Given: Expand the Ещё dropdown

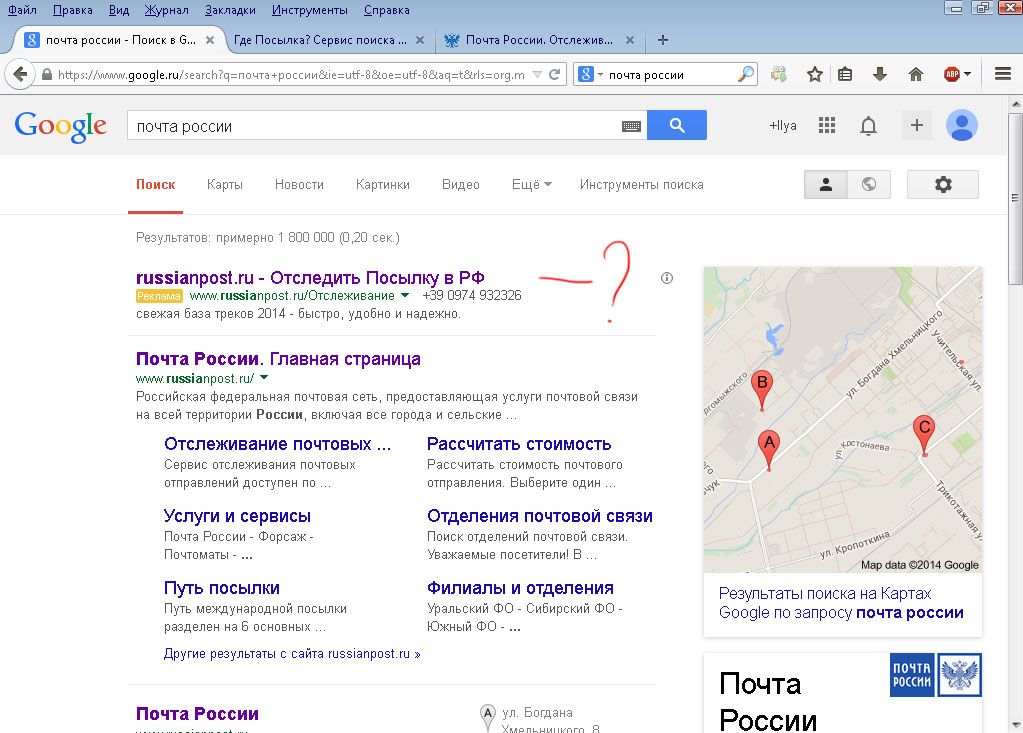Looking at the screenshot, I should pos(532,185).
